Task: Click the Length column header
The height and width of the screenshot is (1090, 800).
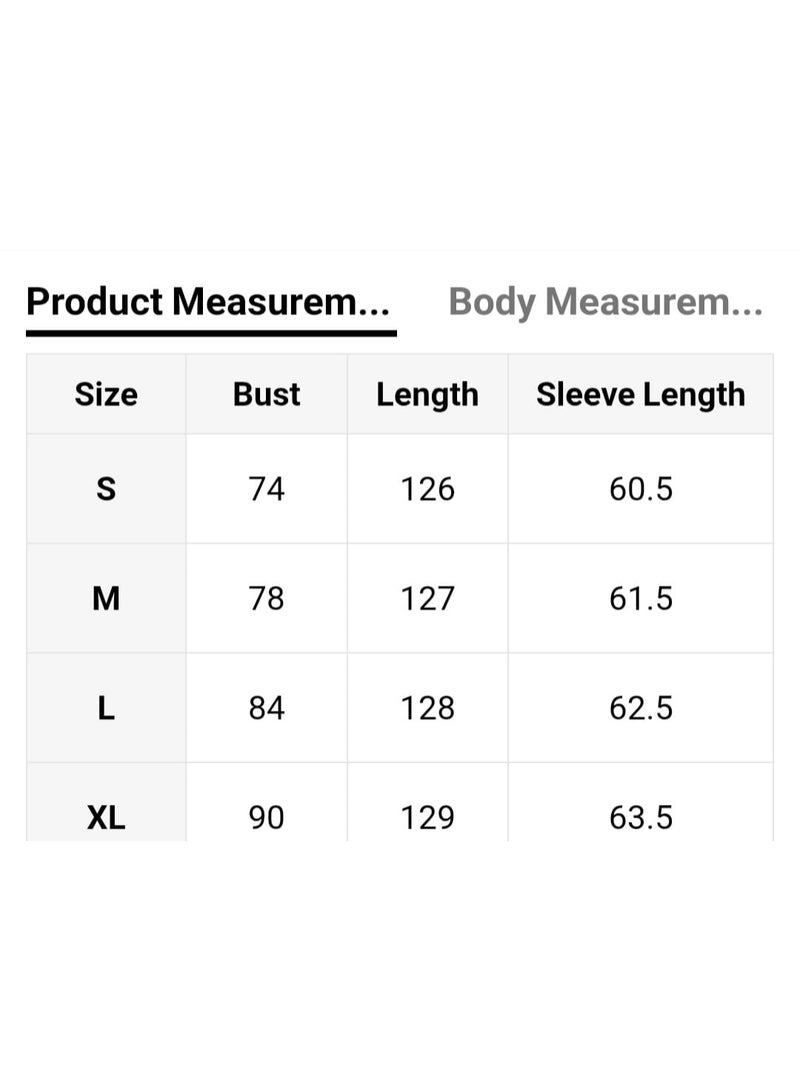Action: tap(427, 394)
